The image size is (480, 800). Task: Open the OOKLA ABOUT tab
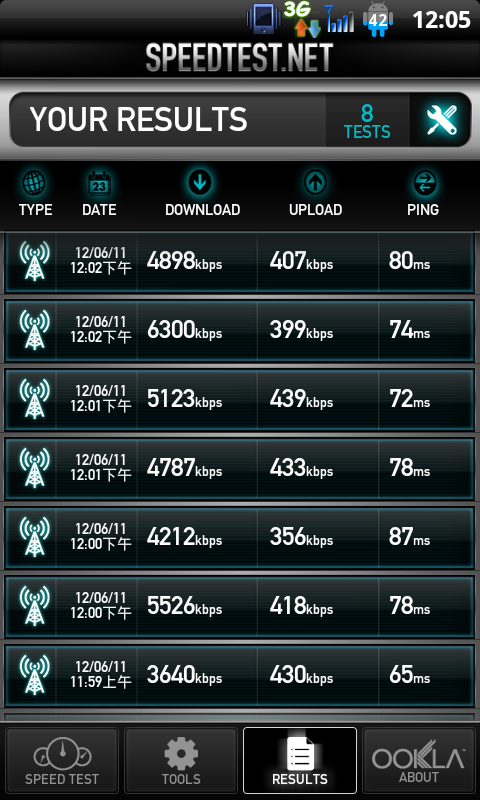419,761
